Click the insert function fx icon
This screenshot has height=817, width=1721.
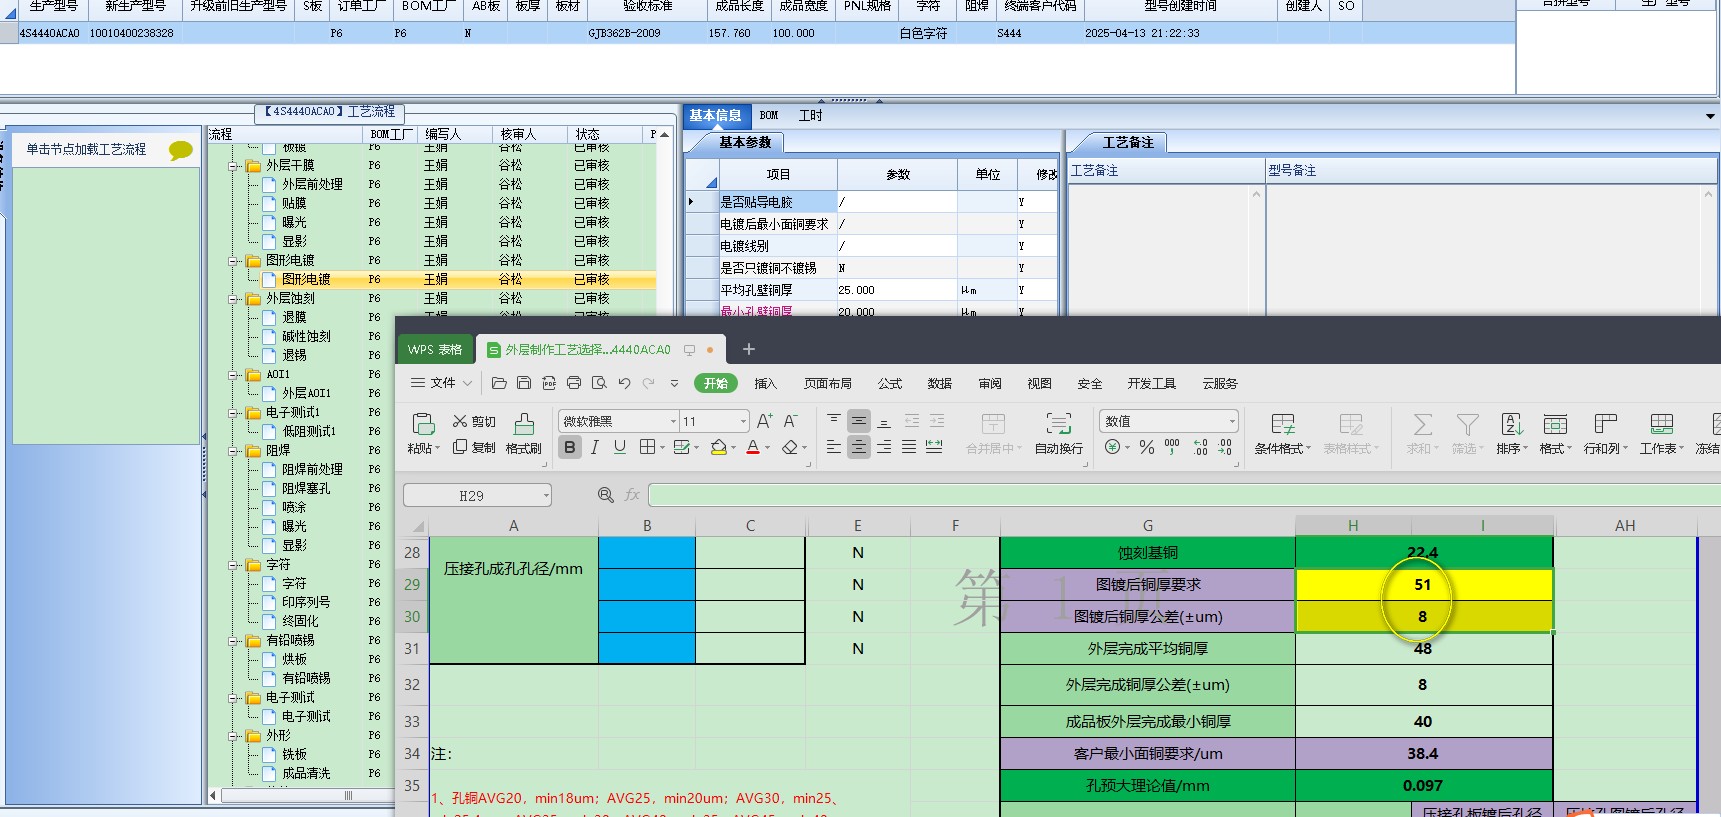[632, 495]
